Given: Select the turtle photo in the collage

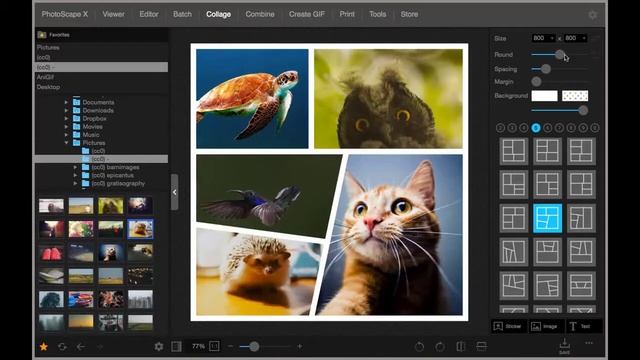Looking at the screenshot, I should click(252, 99).
